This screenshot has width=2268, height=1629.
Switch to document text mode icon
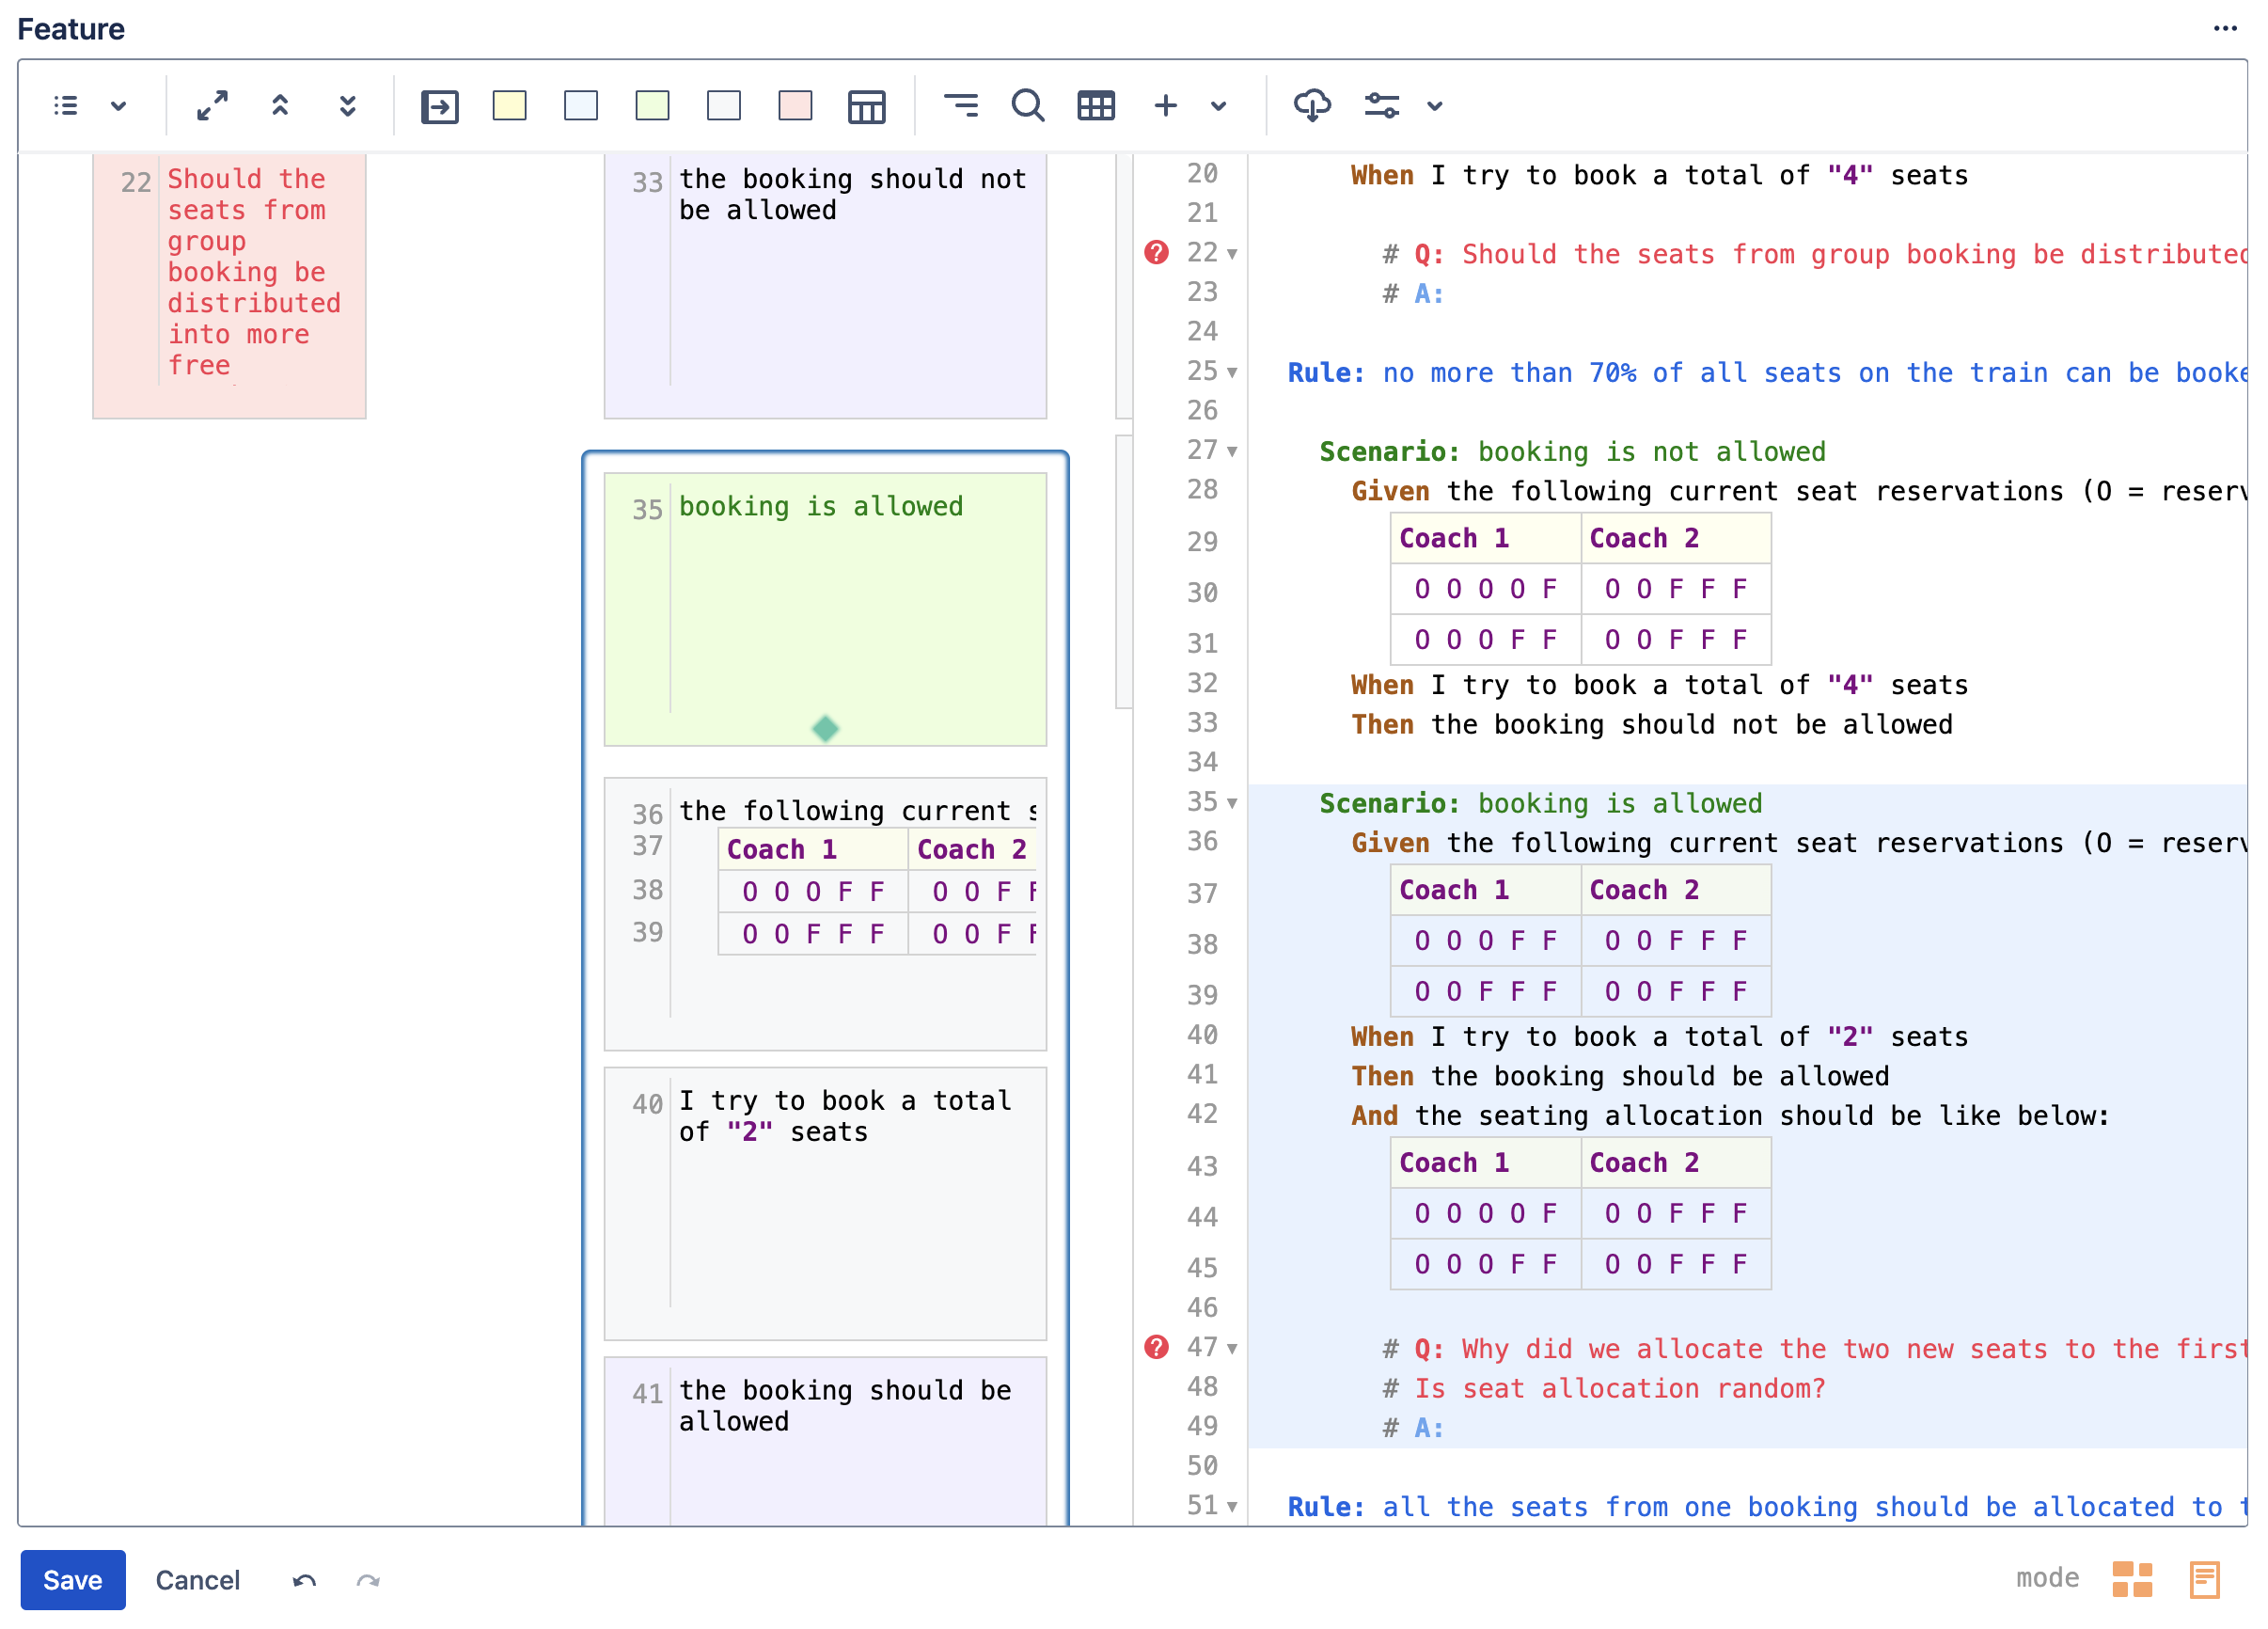2204,1579
